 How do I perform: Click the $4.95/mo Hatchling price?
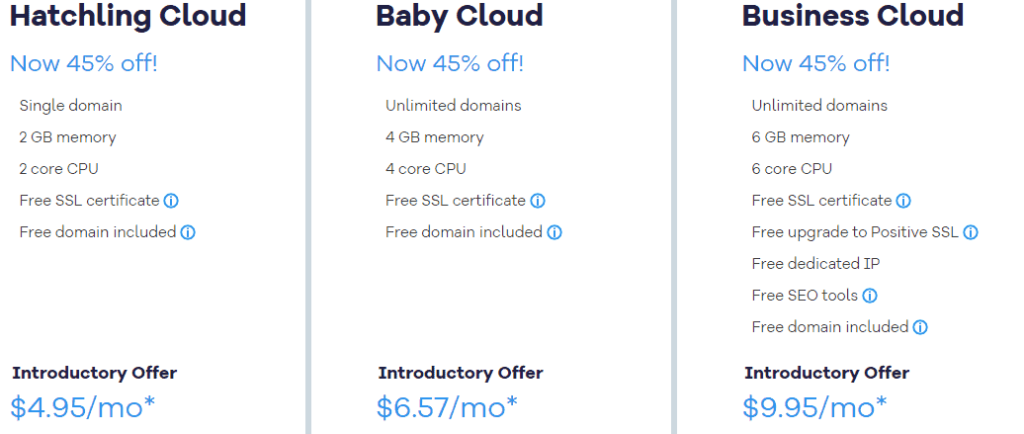pos(82,407)
